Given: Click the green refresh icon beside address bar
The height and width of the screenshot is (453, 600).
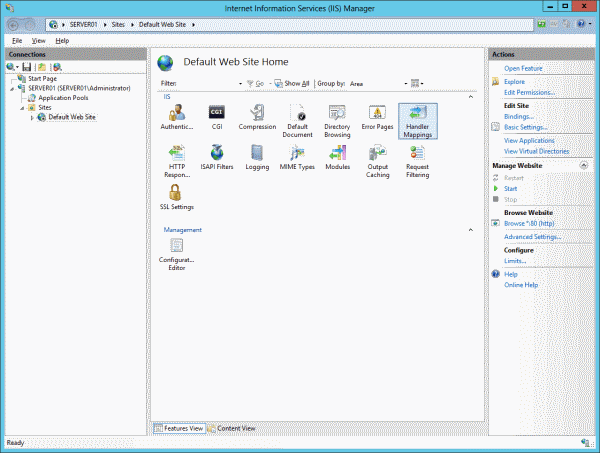Looking at the screenshot, I should (541, 24).
